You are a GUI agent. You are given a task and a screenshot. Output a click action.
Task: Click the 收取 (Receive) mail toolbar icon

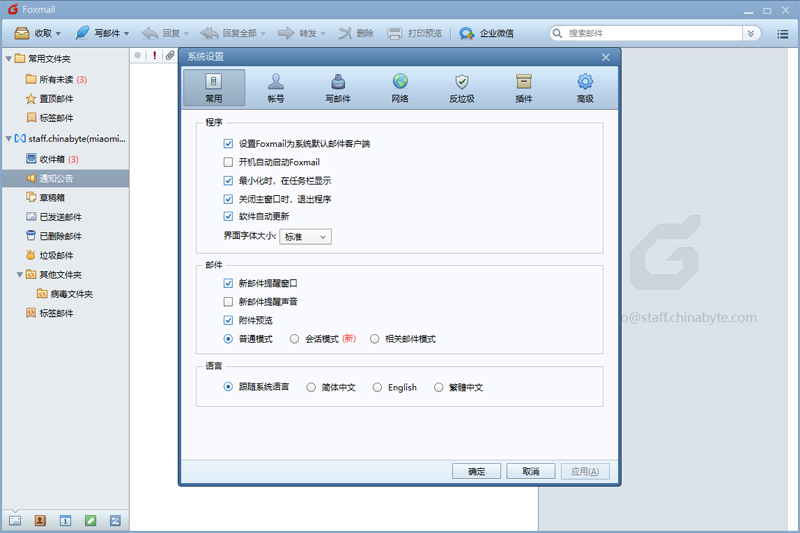(22, 33)
